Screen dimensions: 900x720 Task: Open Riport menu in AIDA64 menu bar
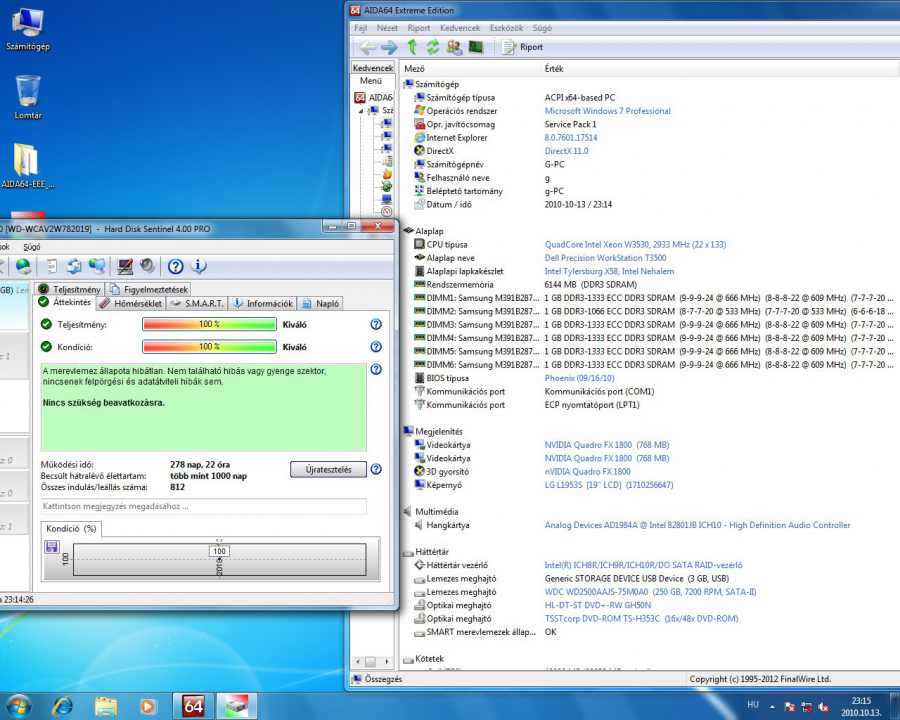coord(418,28)
